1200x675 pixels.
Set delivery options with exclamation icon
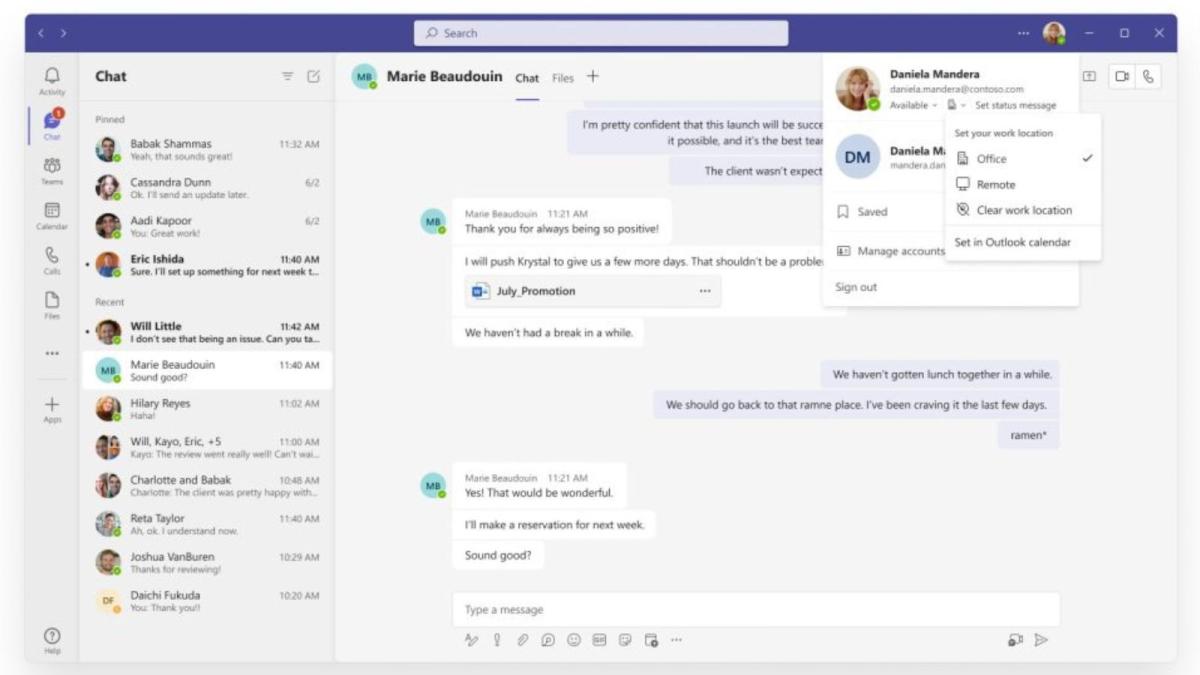click(497, 640)
